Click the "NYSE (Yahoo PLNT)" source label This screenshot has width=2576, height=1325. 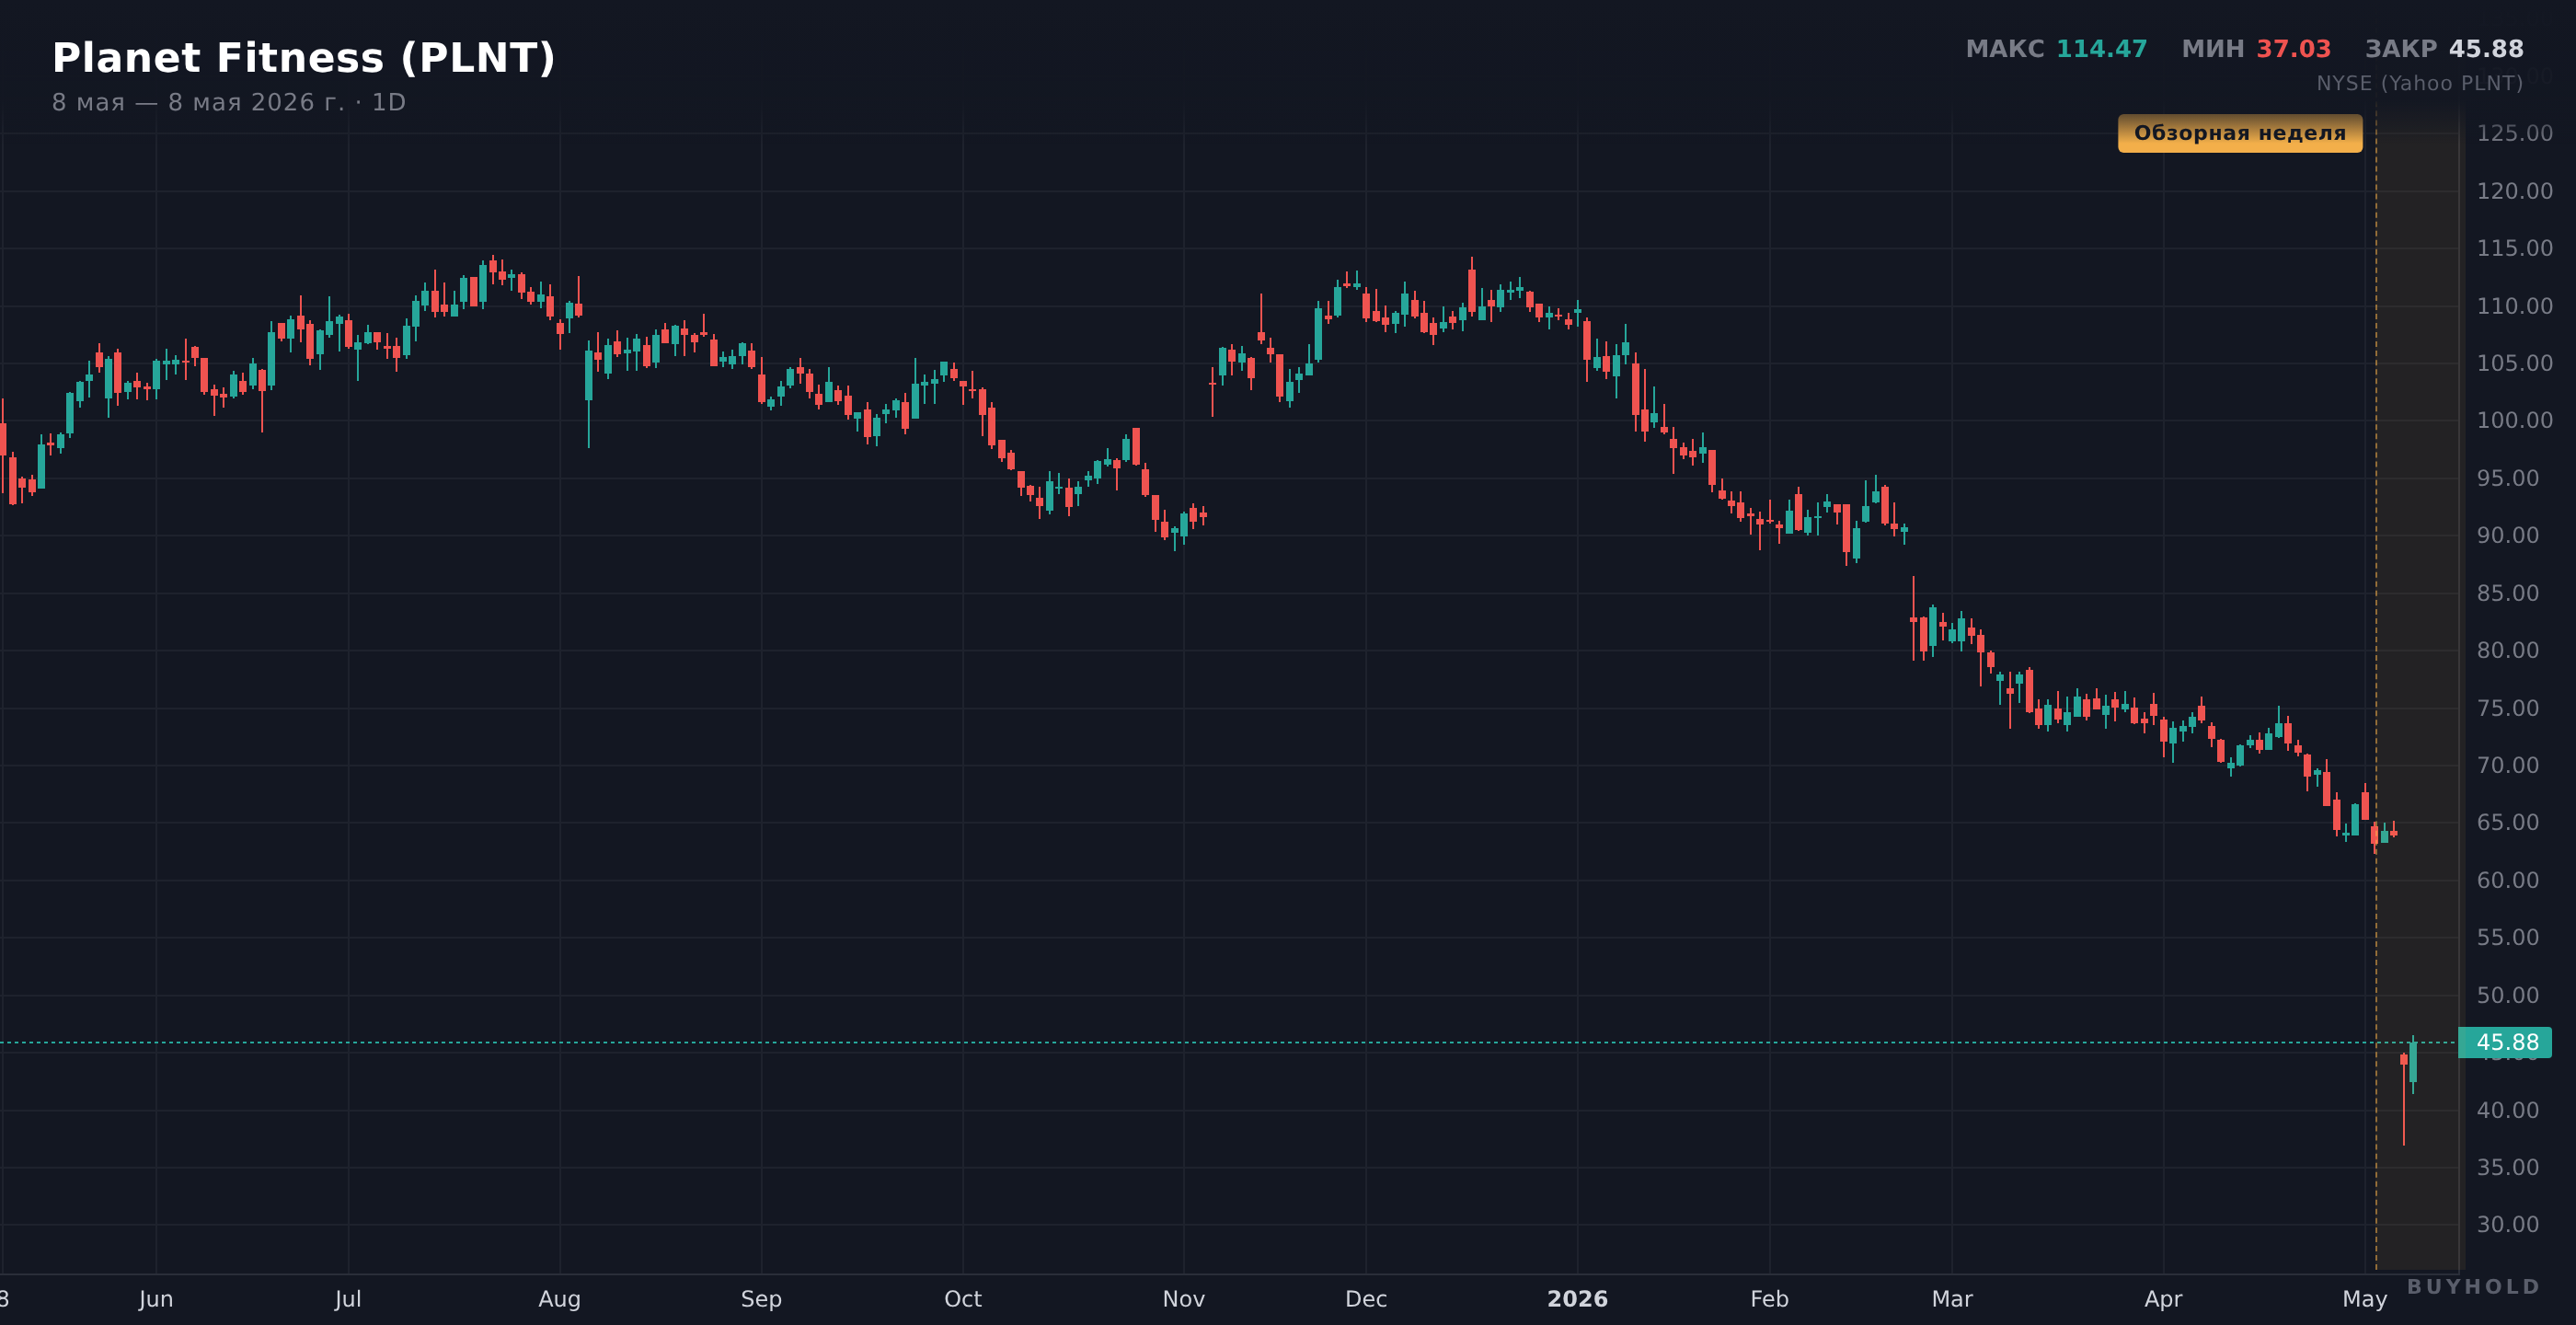pyautogui.click(x=2419, y=83)
